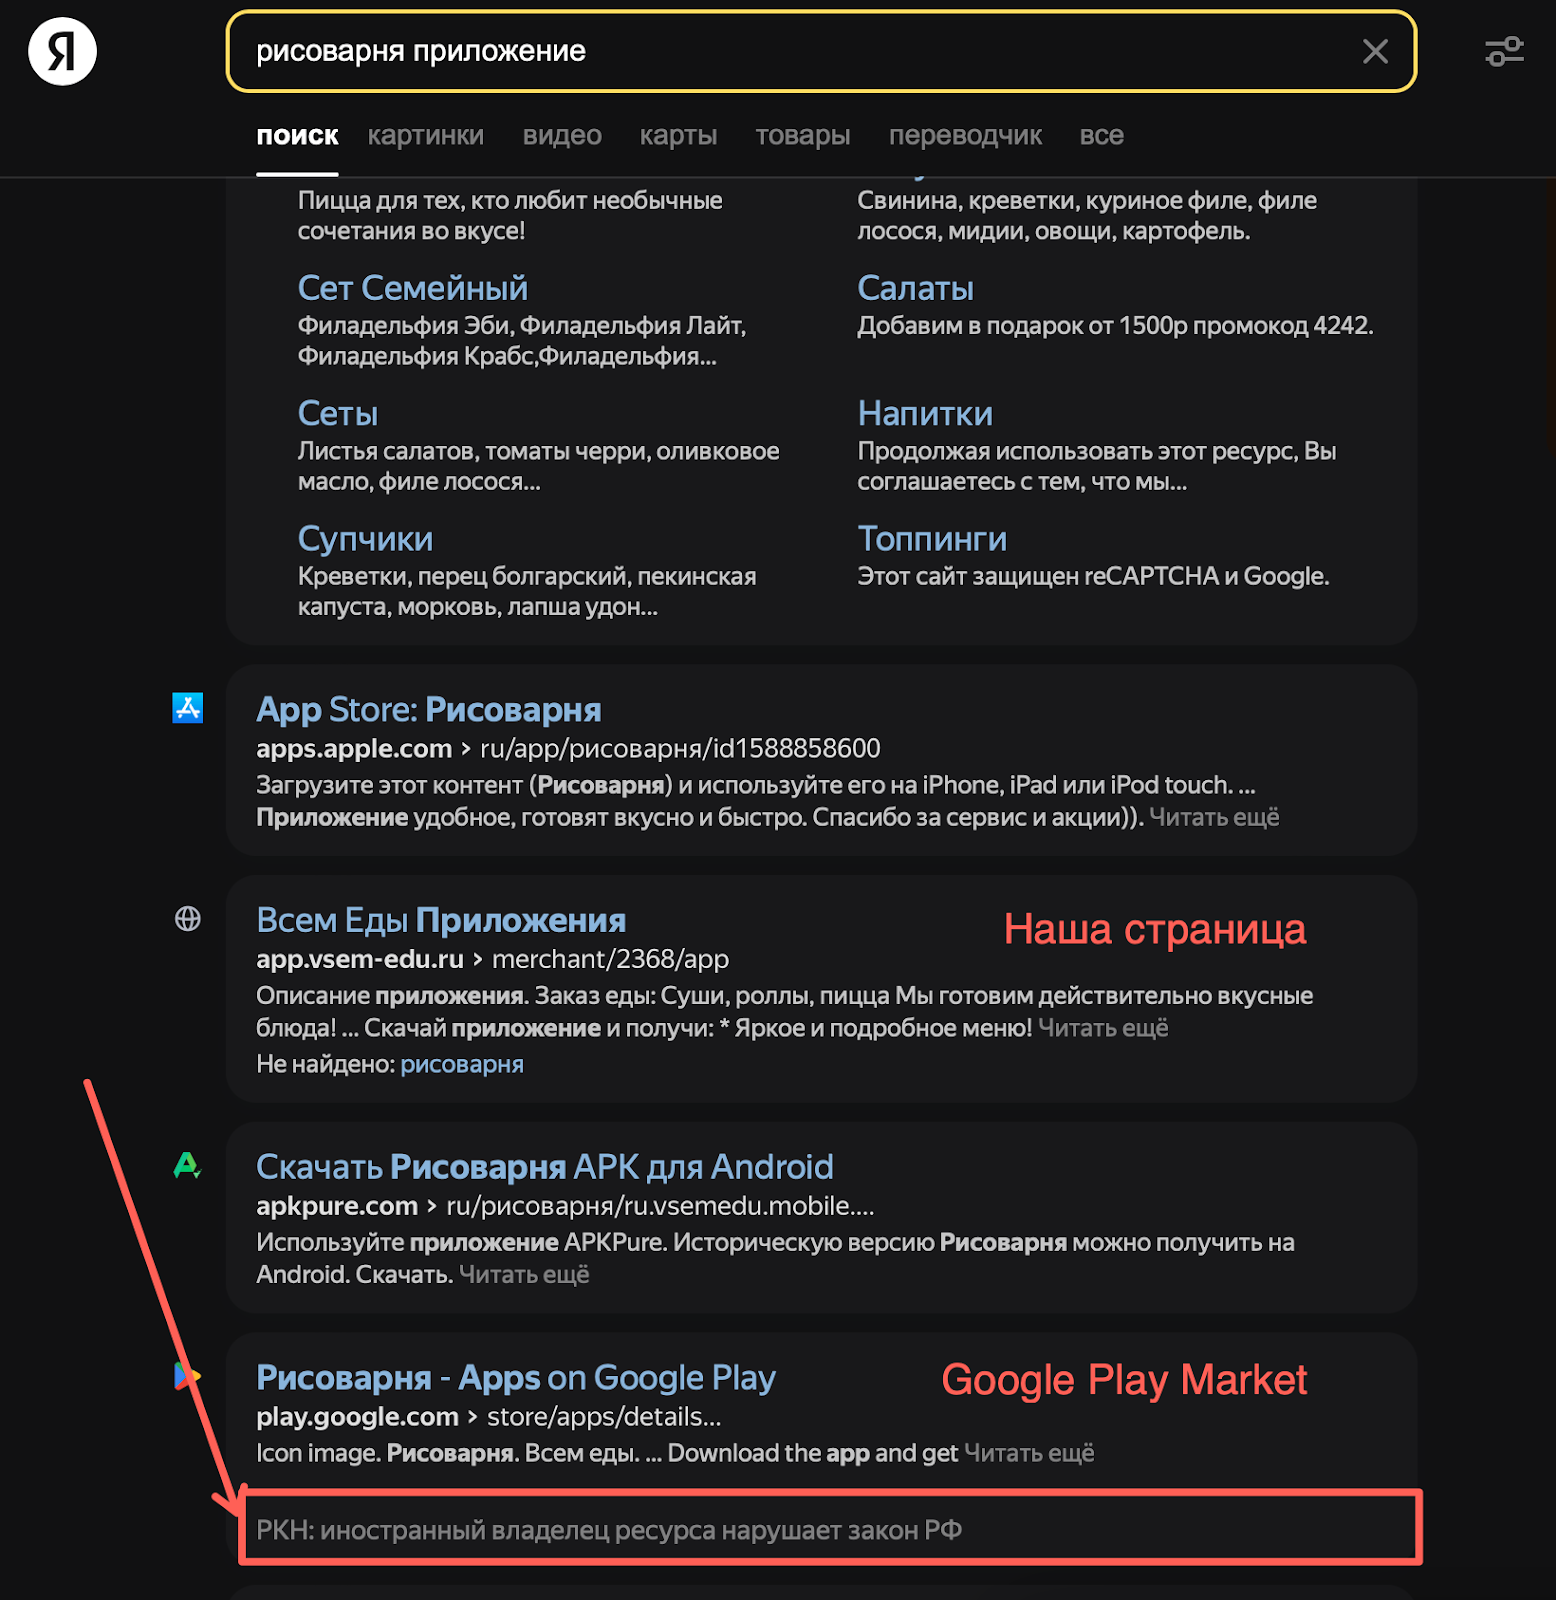Clear the search query with the X icon

pyautogui.click(x=1375, y=51)
